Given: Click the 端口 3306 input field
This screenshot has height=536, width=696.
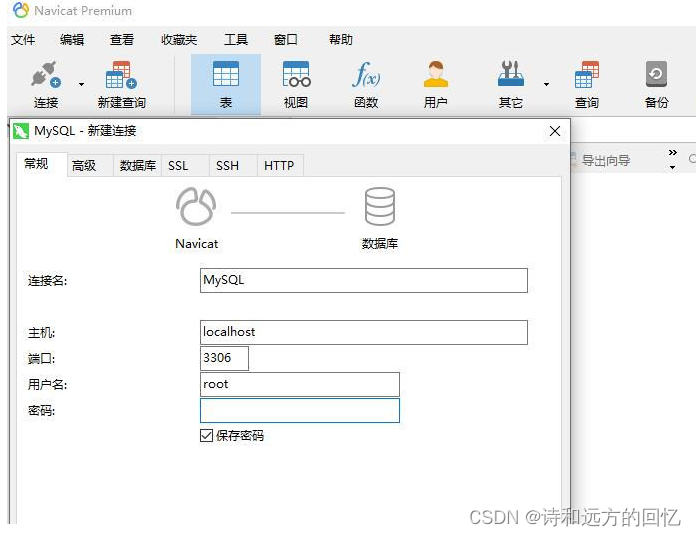Looking at the screenshot, I should tap(224, 358).
